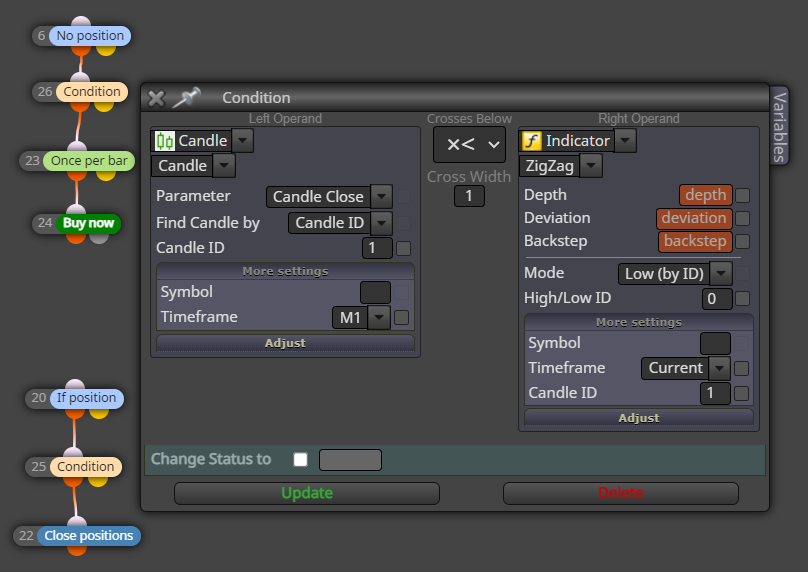This screenshot has height=572, width=808.
Task: Click the Update button
Action: (307, 493)
